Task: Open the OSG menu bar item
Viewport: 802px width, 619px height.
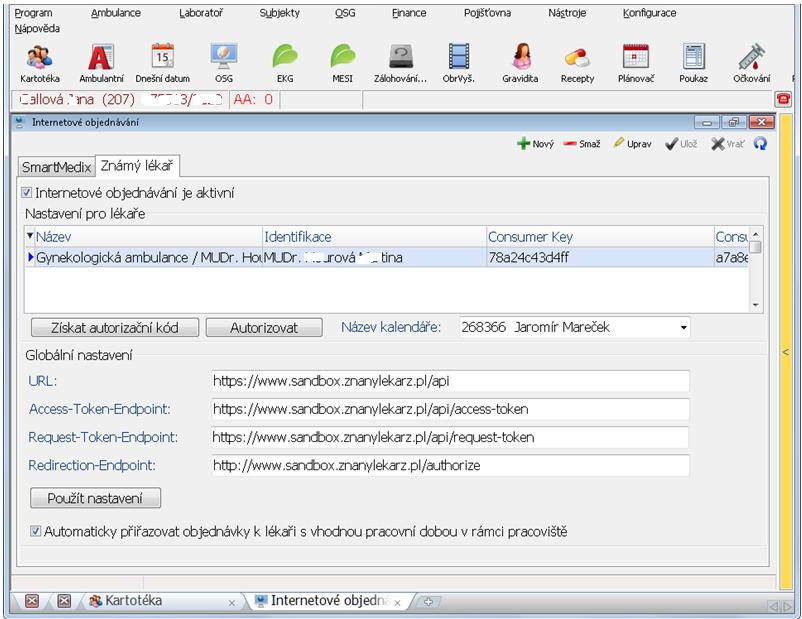Action: (345, 13)
